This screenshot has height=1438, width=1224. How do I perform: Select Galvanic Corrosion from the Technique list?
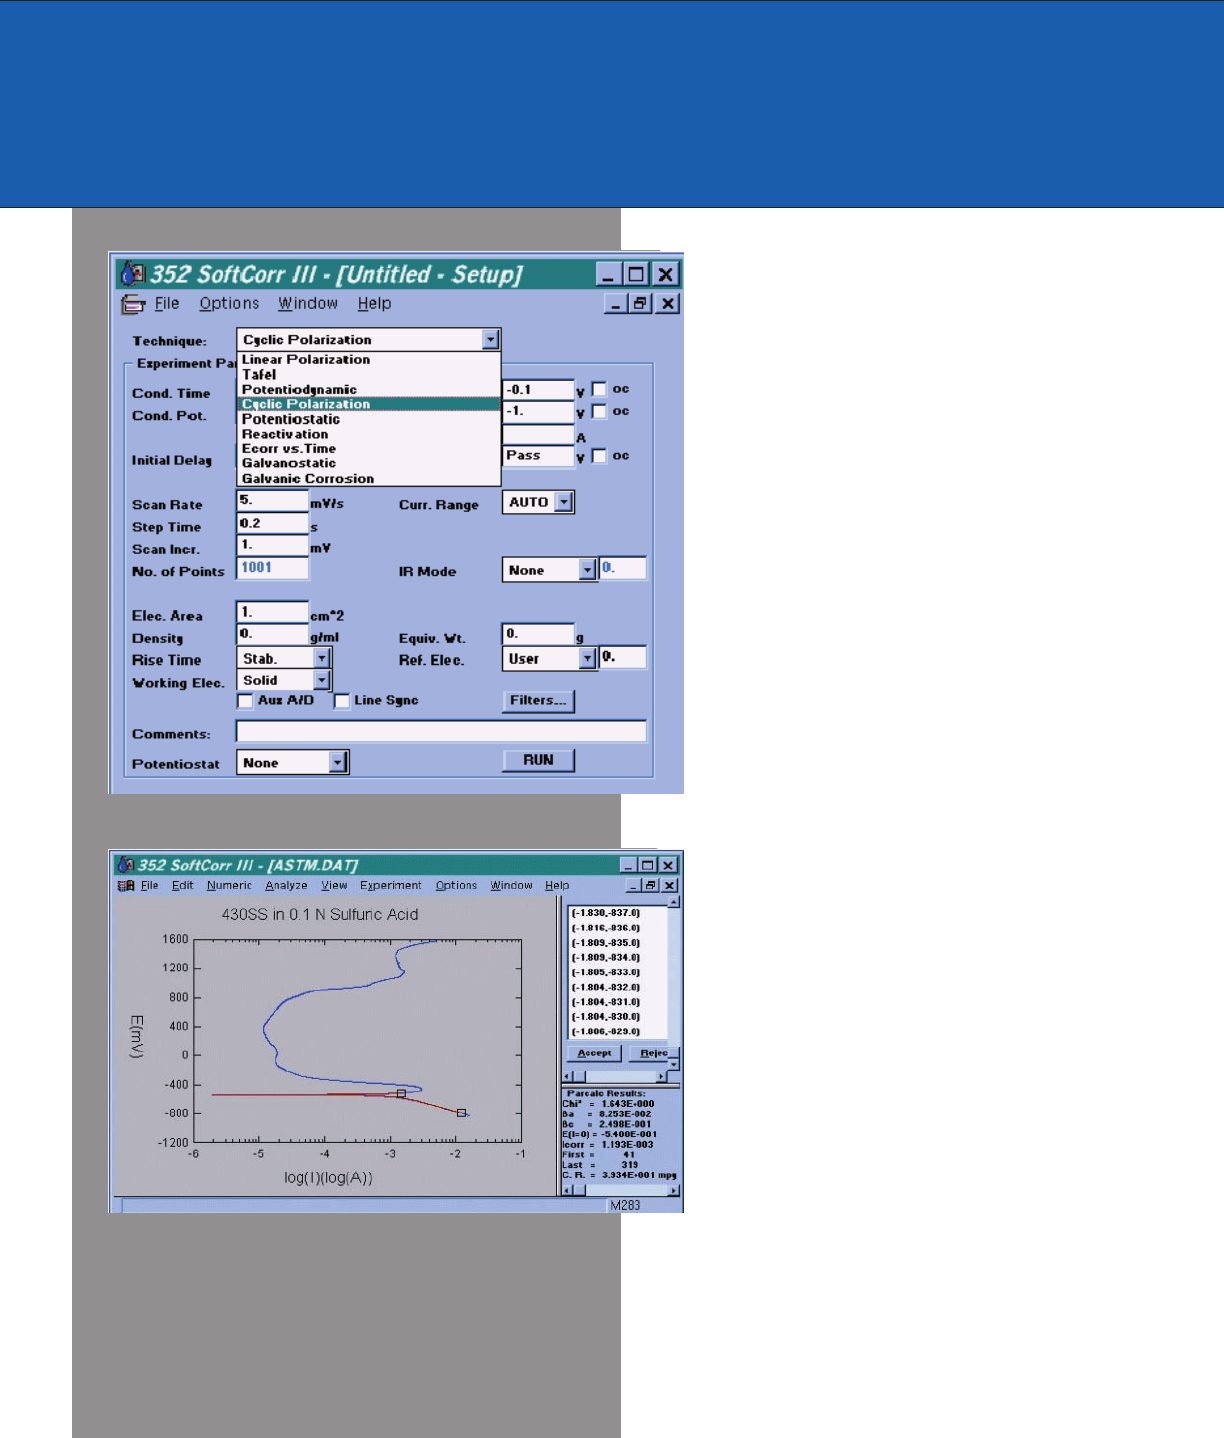pyautogui.click(x=308, y=478)
